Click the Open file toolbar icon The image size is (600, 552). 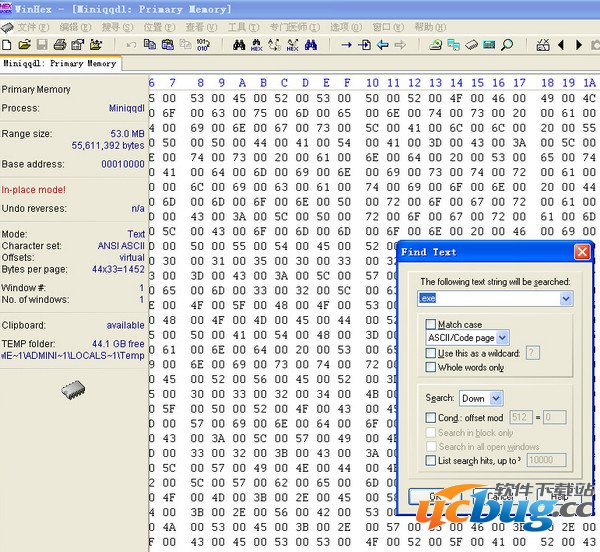coord(24,45)
